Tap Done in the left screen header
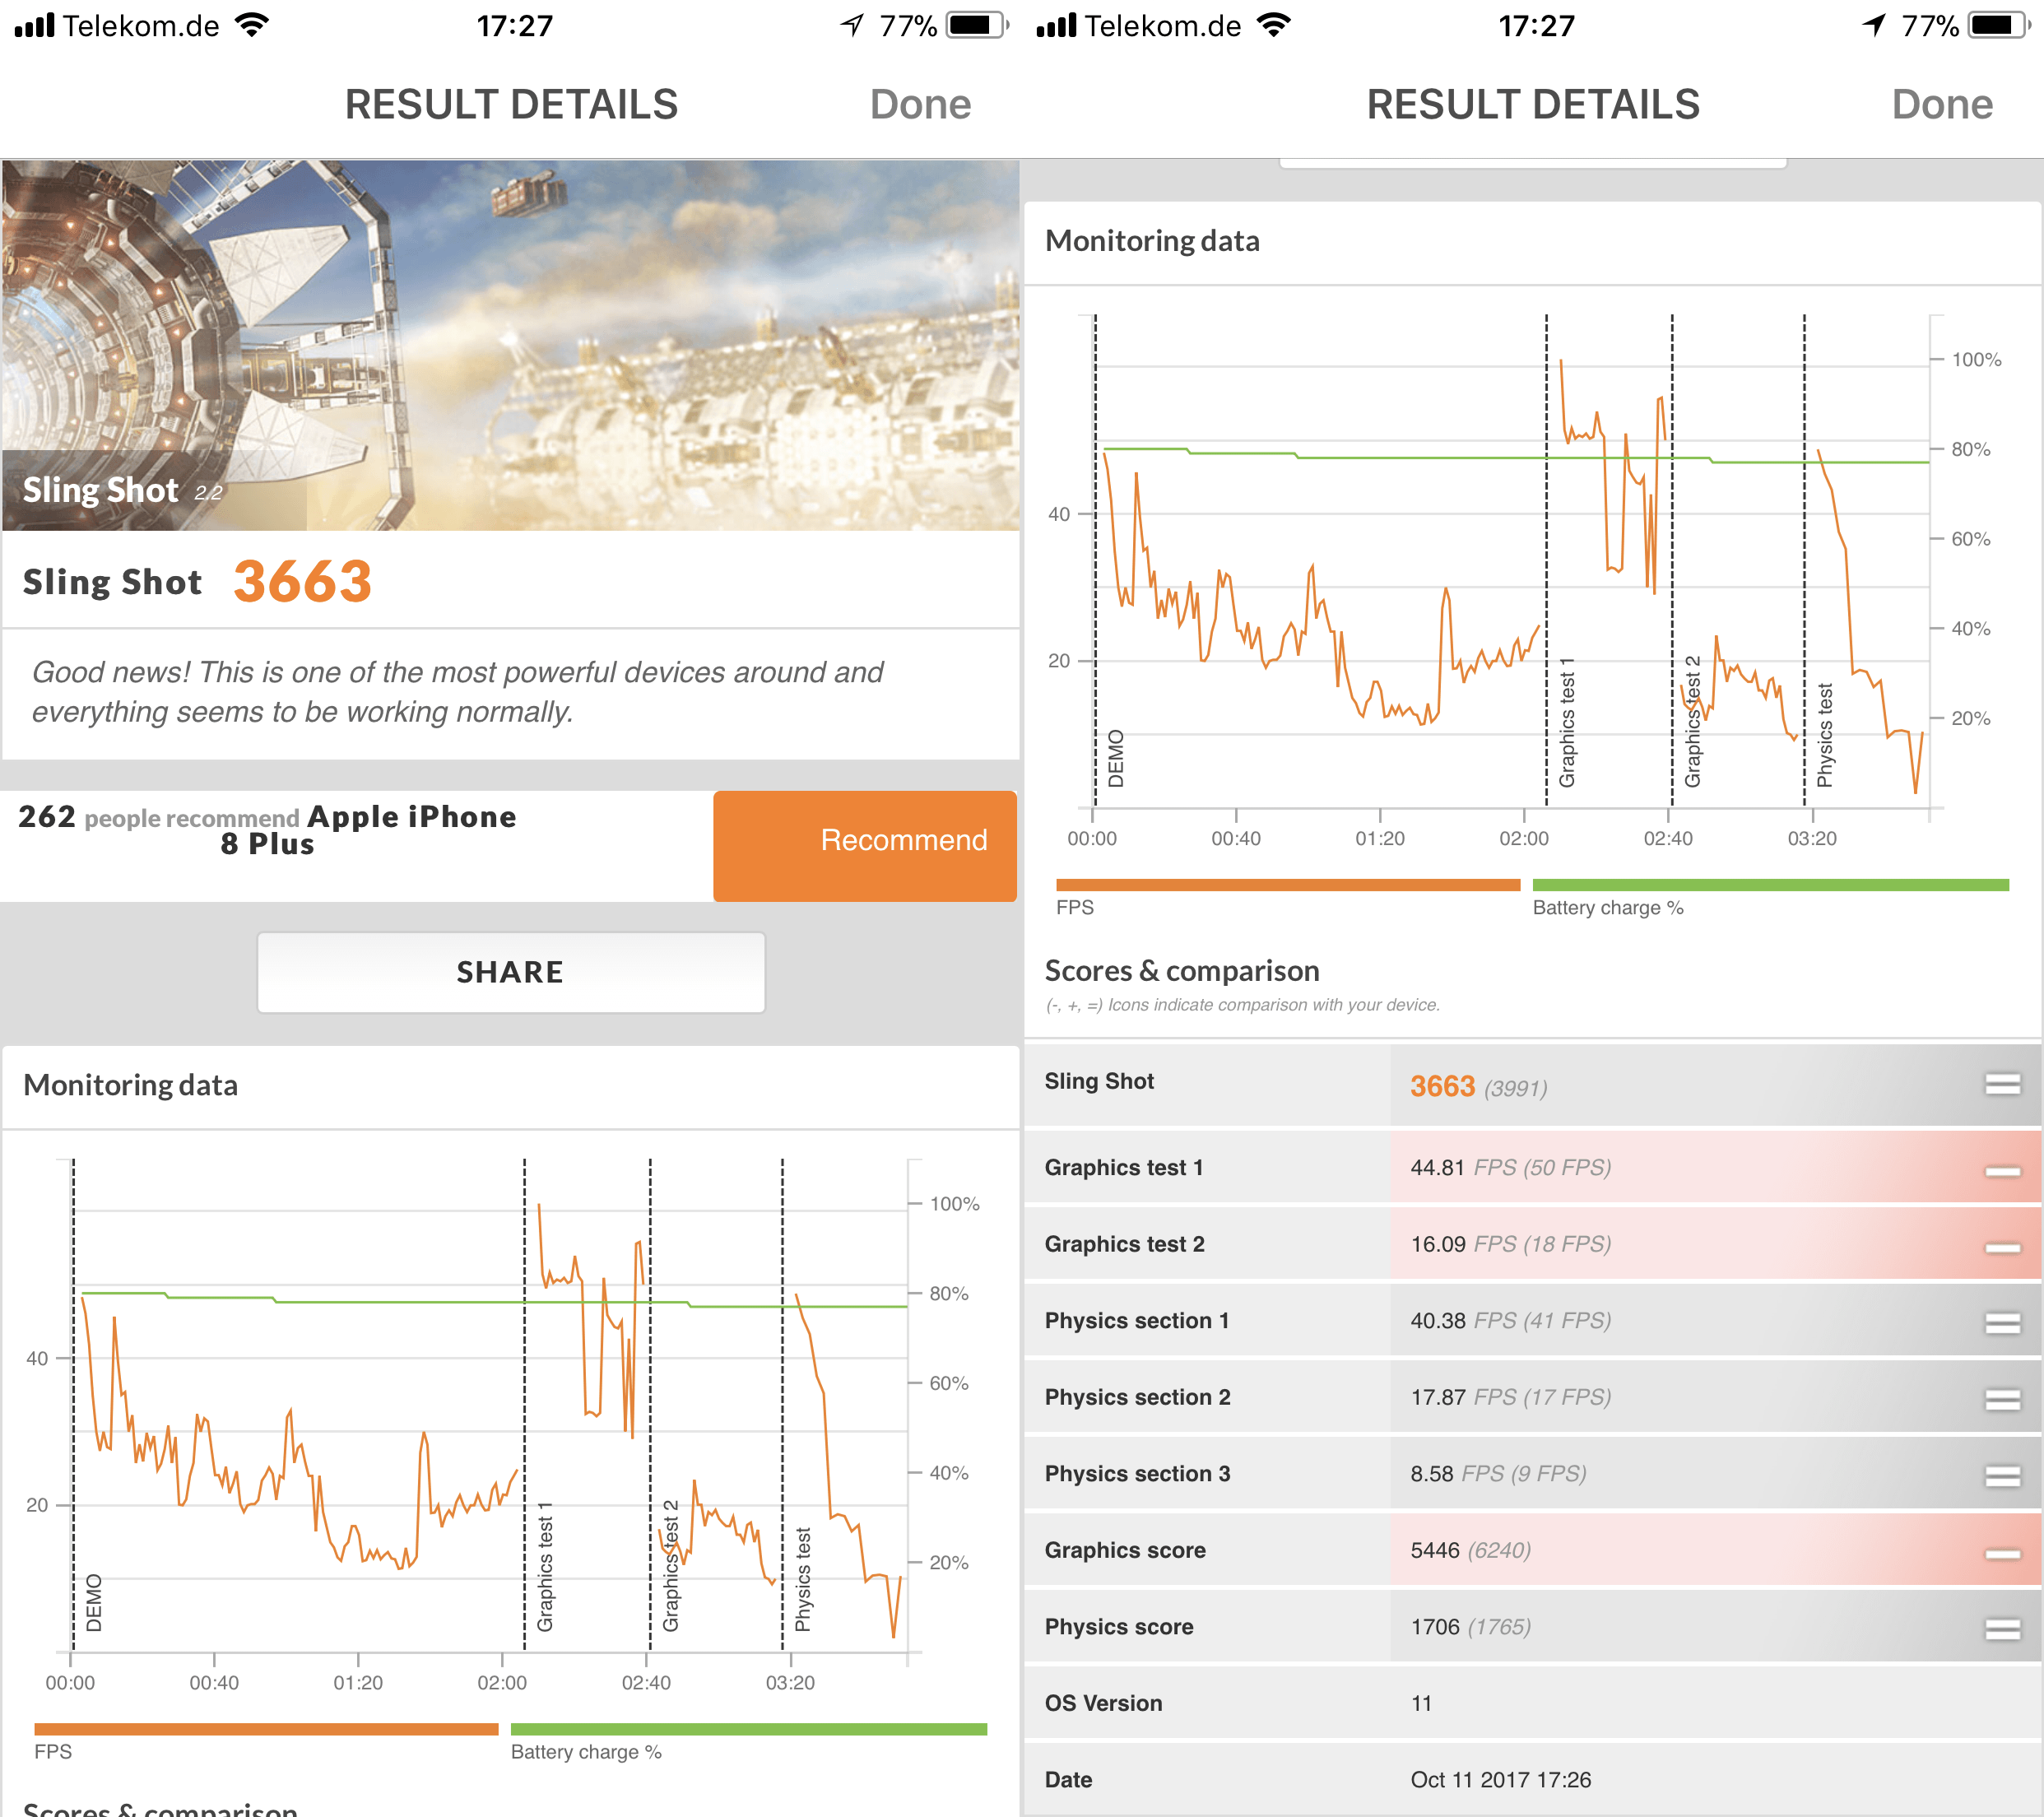This screenshot has width=2044, height=1817. pos(920,105)
